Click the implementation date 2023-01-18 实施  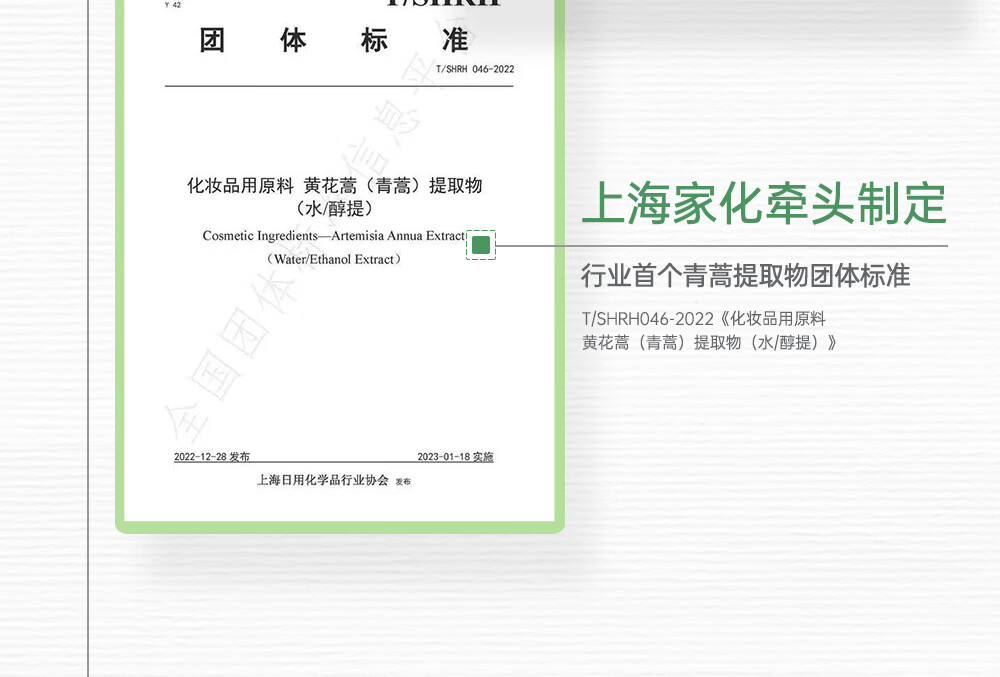coord(455,456)
